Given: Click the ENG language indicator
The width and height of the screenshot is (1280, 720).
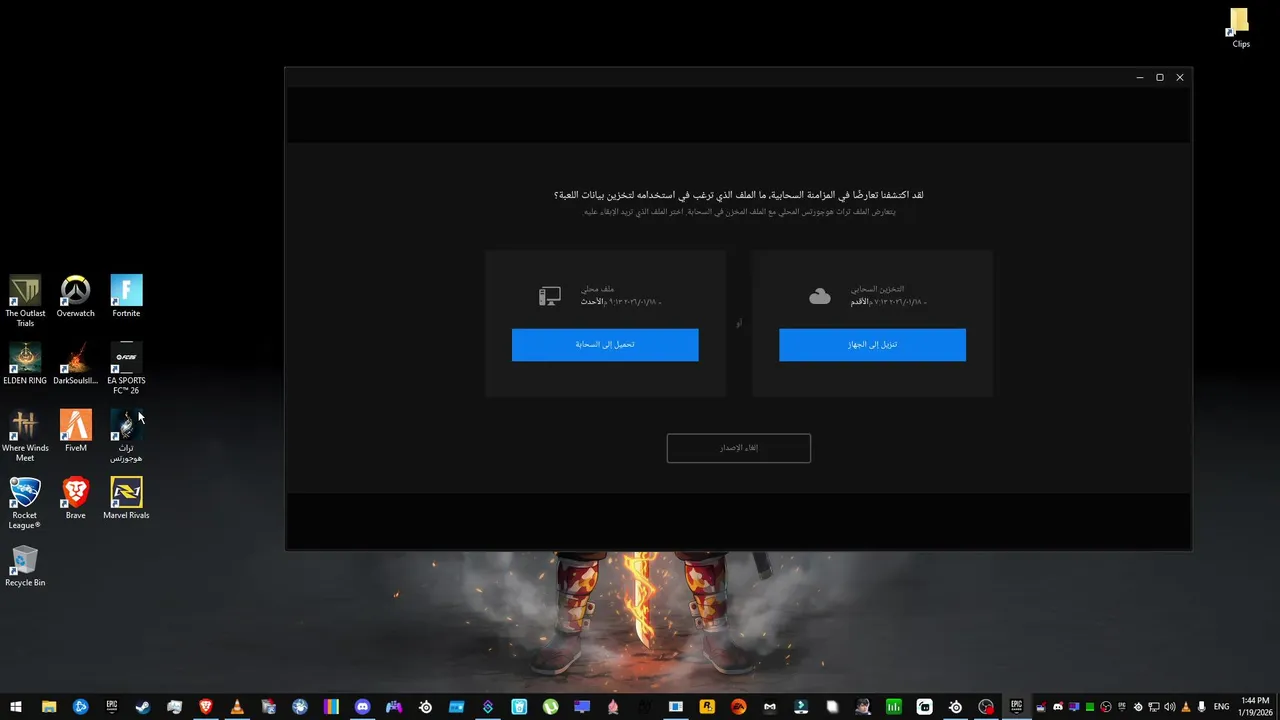Looking at the screenshot, I should [x=1221, y=707].
